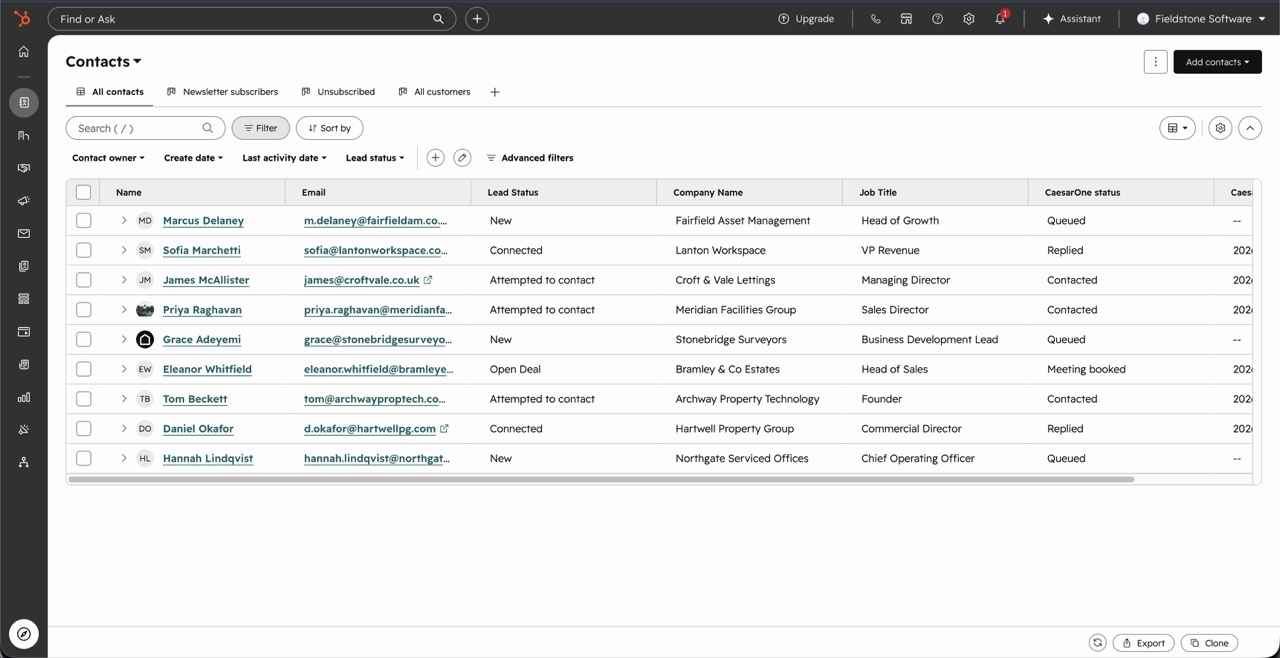Switch to All contacts tab

(x=109, y=92)
